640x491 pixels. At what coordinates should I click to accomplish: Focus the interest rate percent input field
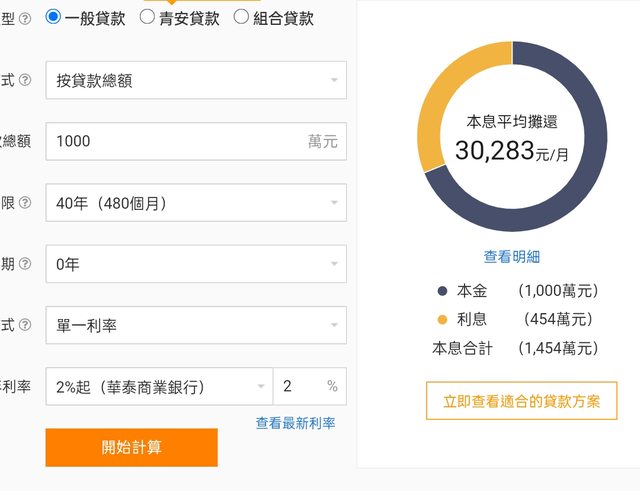300,387
